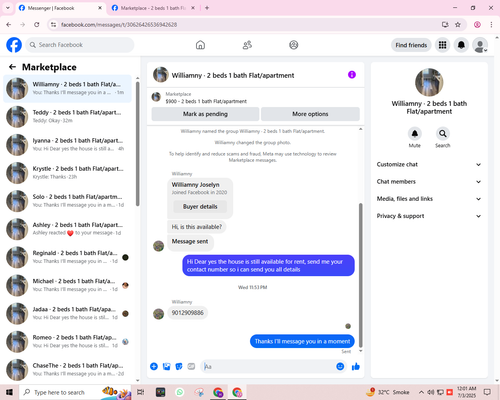Search in conversation with magnifier icon
Image resolution: width=500 pixels, height=400 pixels.
(x=443, y=134)
